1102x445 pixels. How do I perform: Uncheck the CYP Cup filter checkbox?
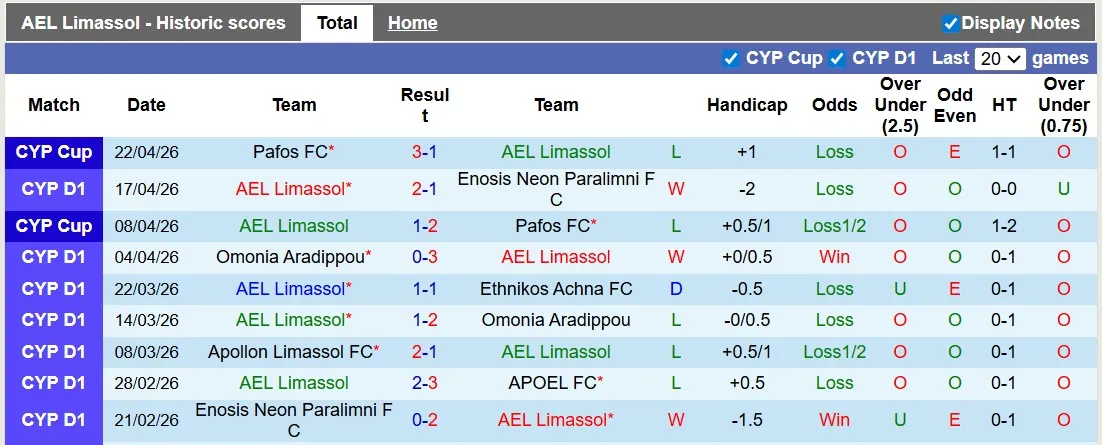pos(731,58)
